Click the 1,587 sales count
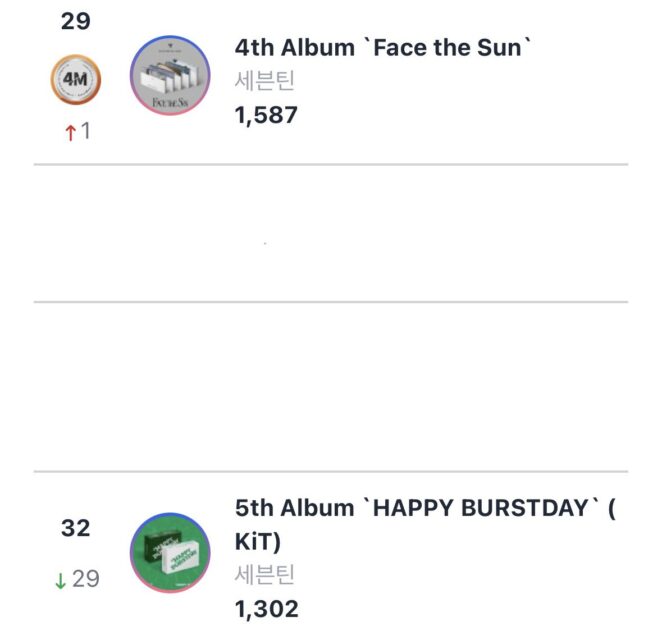This screenshot has height=640, width=662. (266, 115)
